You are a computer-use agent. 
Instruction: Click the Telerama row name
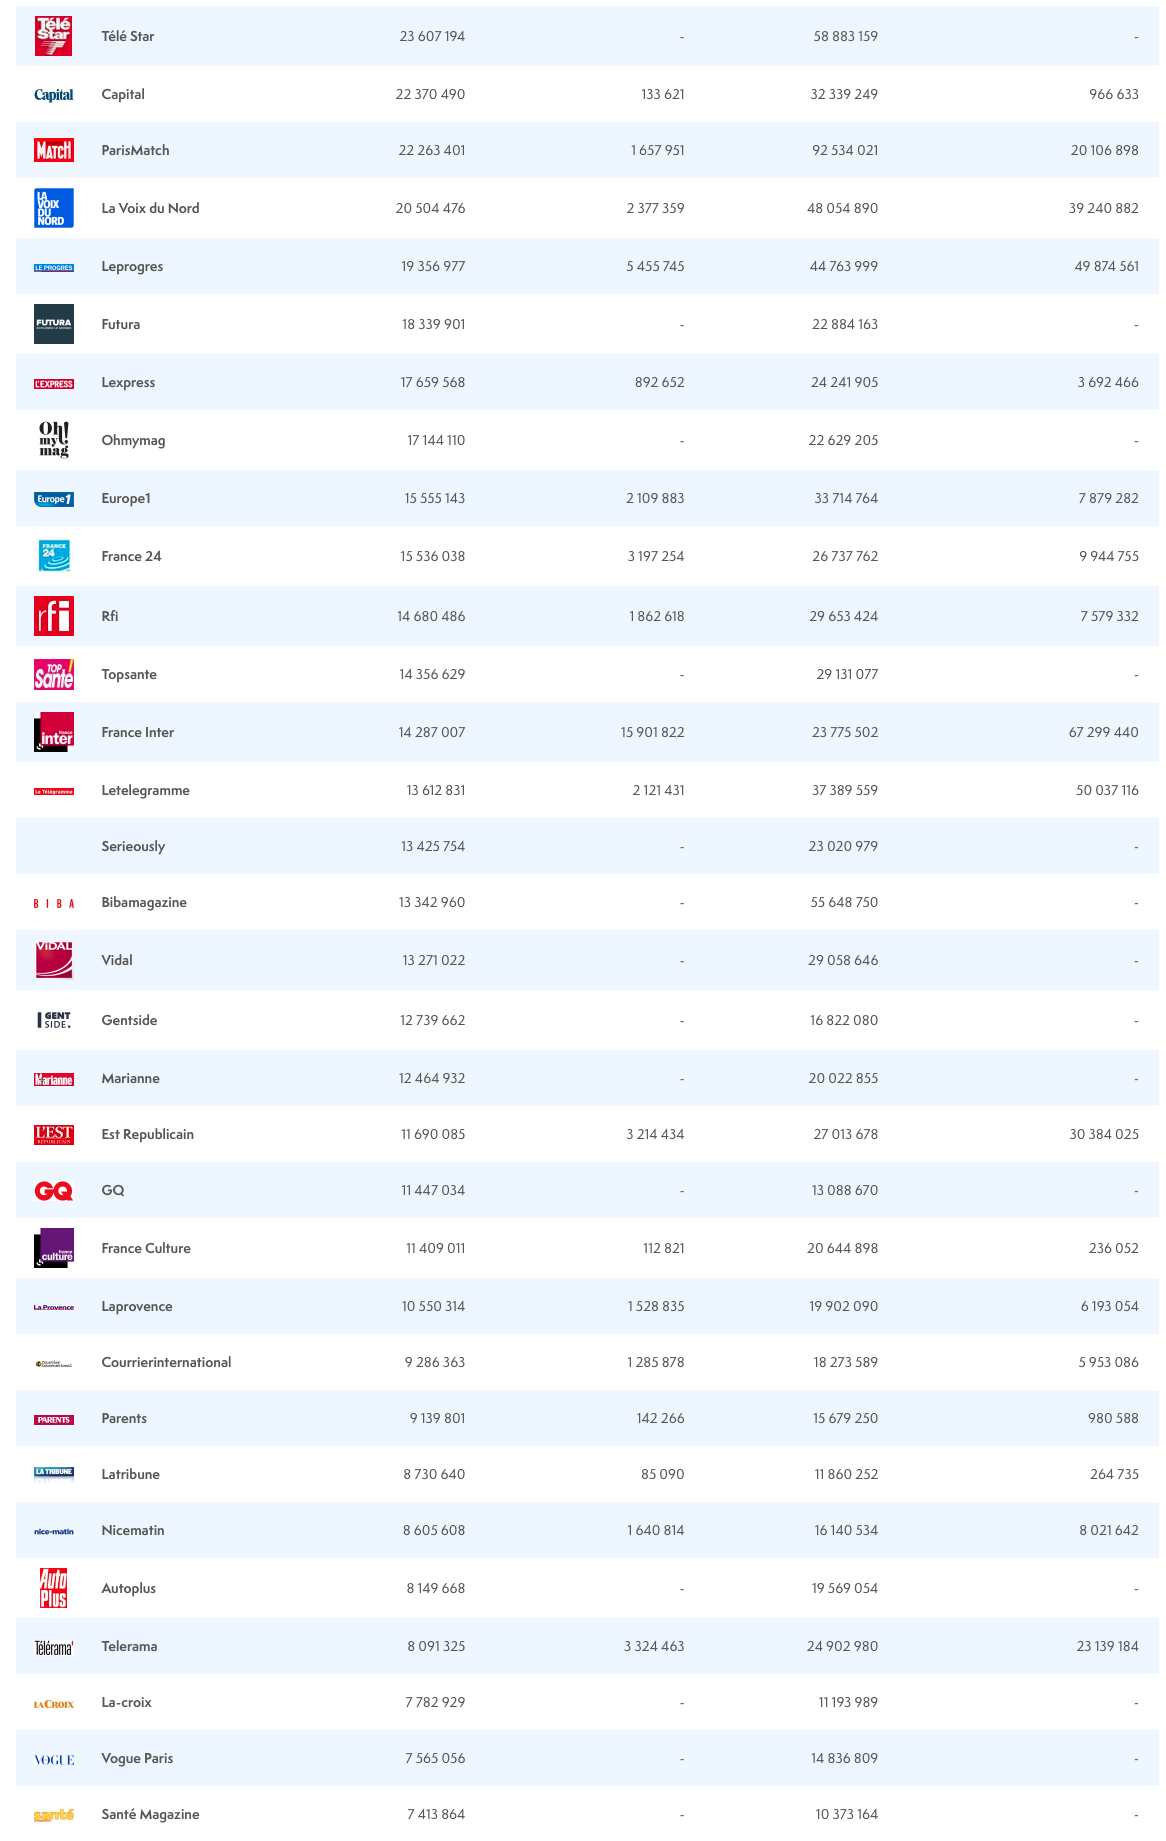tap(129, 1646)
